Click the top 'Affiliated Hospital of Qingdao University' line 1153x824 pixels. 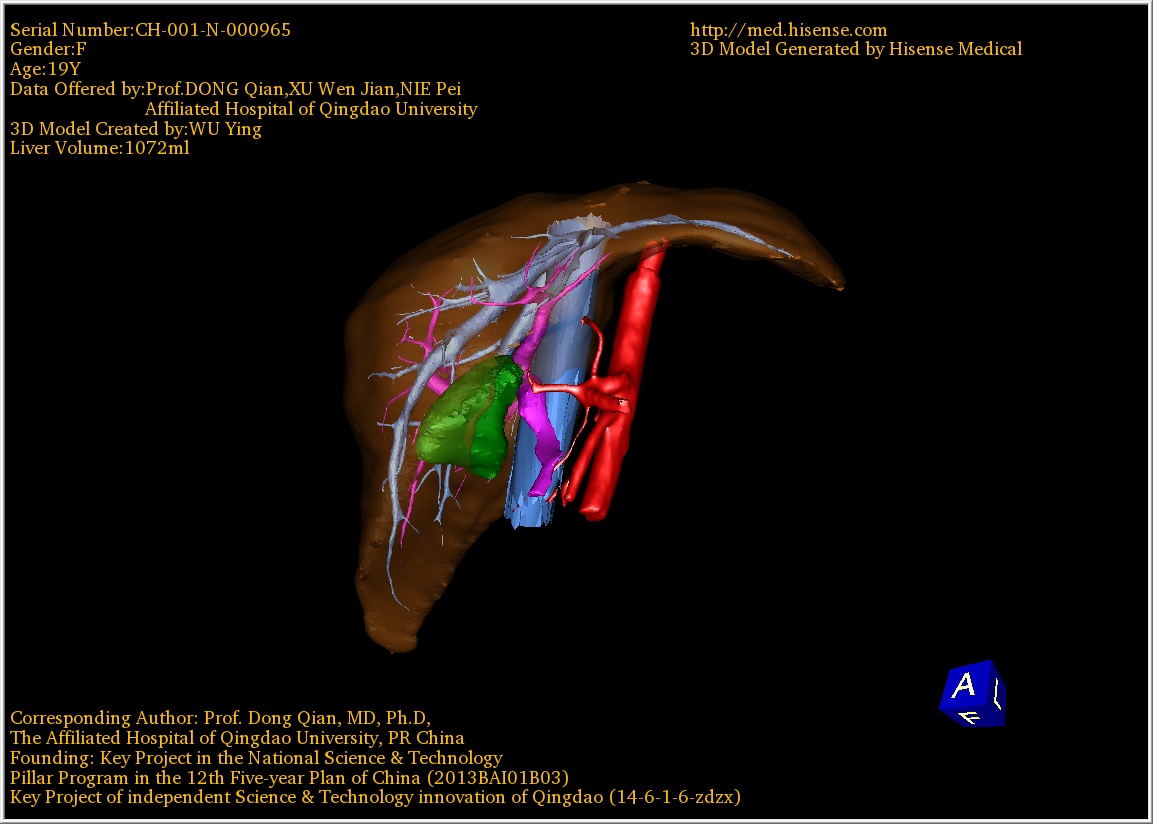tap(311, 109)
